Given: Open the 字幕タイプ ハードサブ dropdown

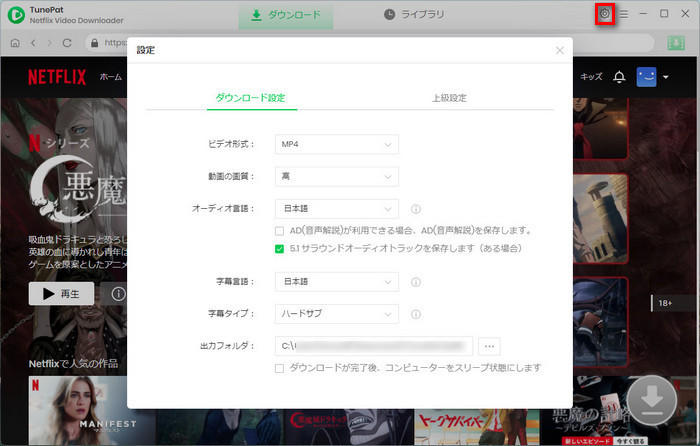Looking at the screenshot, I should (x=336, y=314).
